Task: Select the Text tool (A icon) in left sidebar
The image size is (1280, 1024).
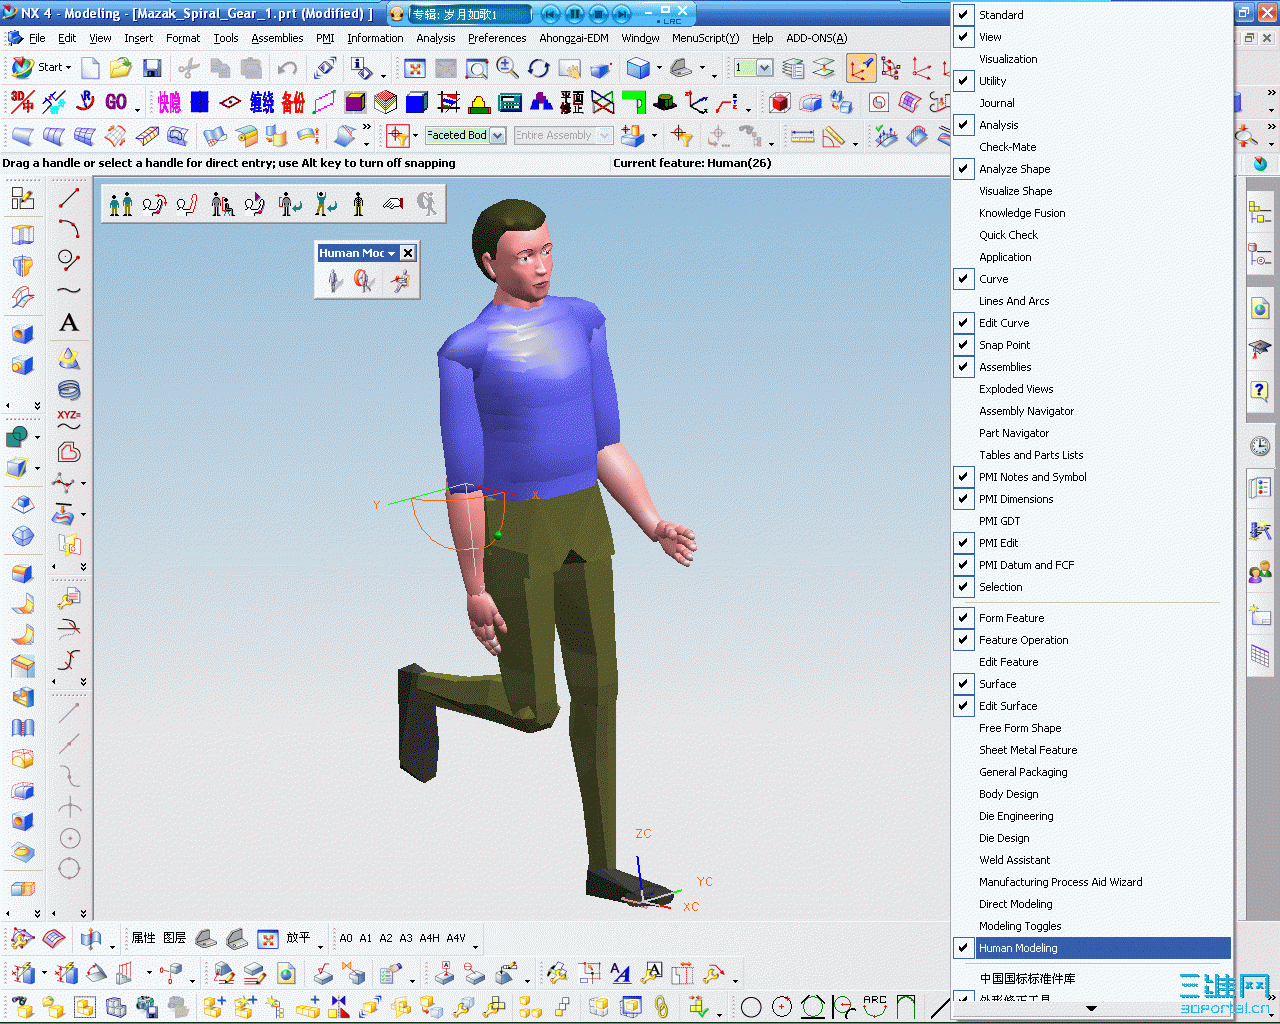Action: (69, 322)
